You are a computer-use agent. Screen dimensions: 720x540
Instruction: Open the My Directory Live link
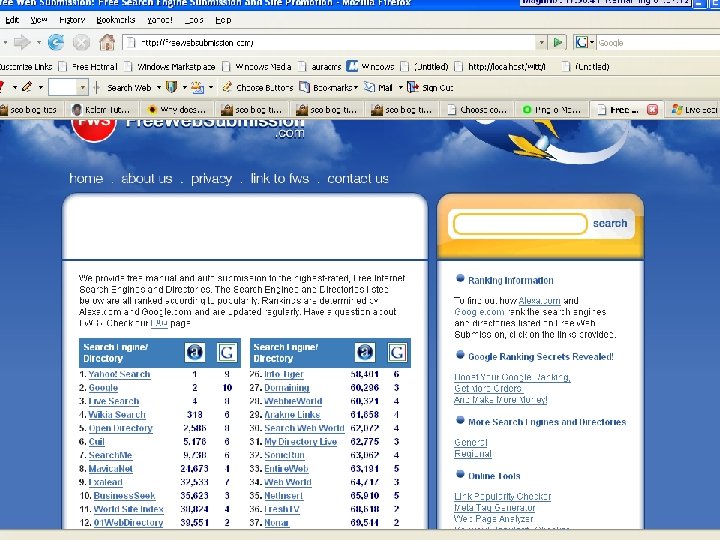(x=301, y=441)
